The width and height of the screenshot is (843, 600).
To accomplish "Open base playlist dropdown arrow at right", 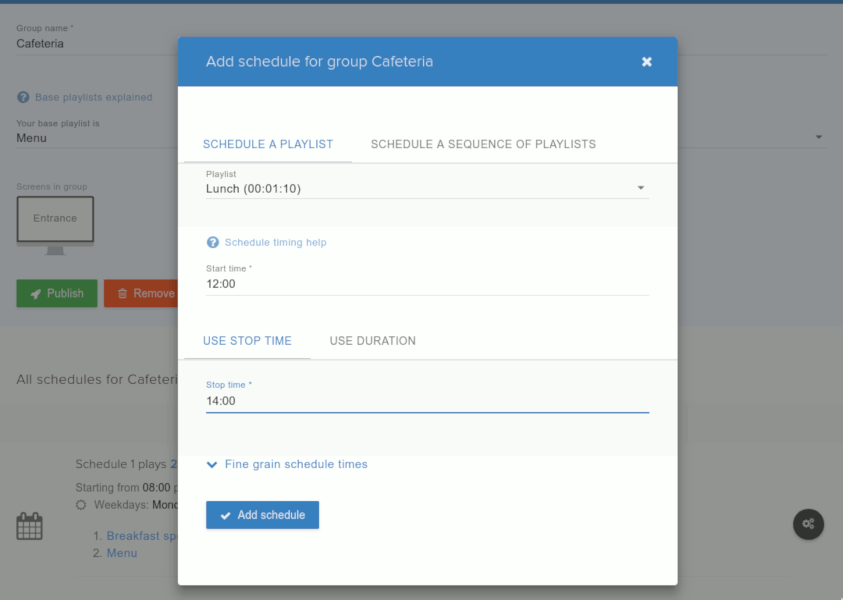I will [x=818, y=137].
